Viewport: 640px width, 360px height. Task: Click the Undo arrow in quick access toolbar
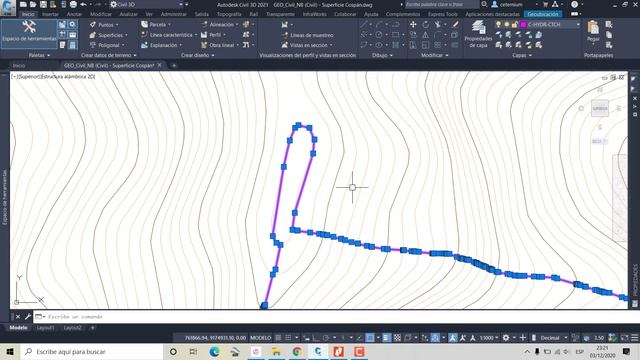click(83, 4)
